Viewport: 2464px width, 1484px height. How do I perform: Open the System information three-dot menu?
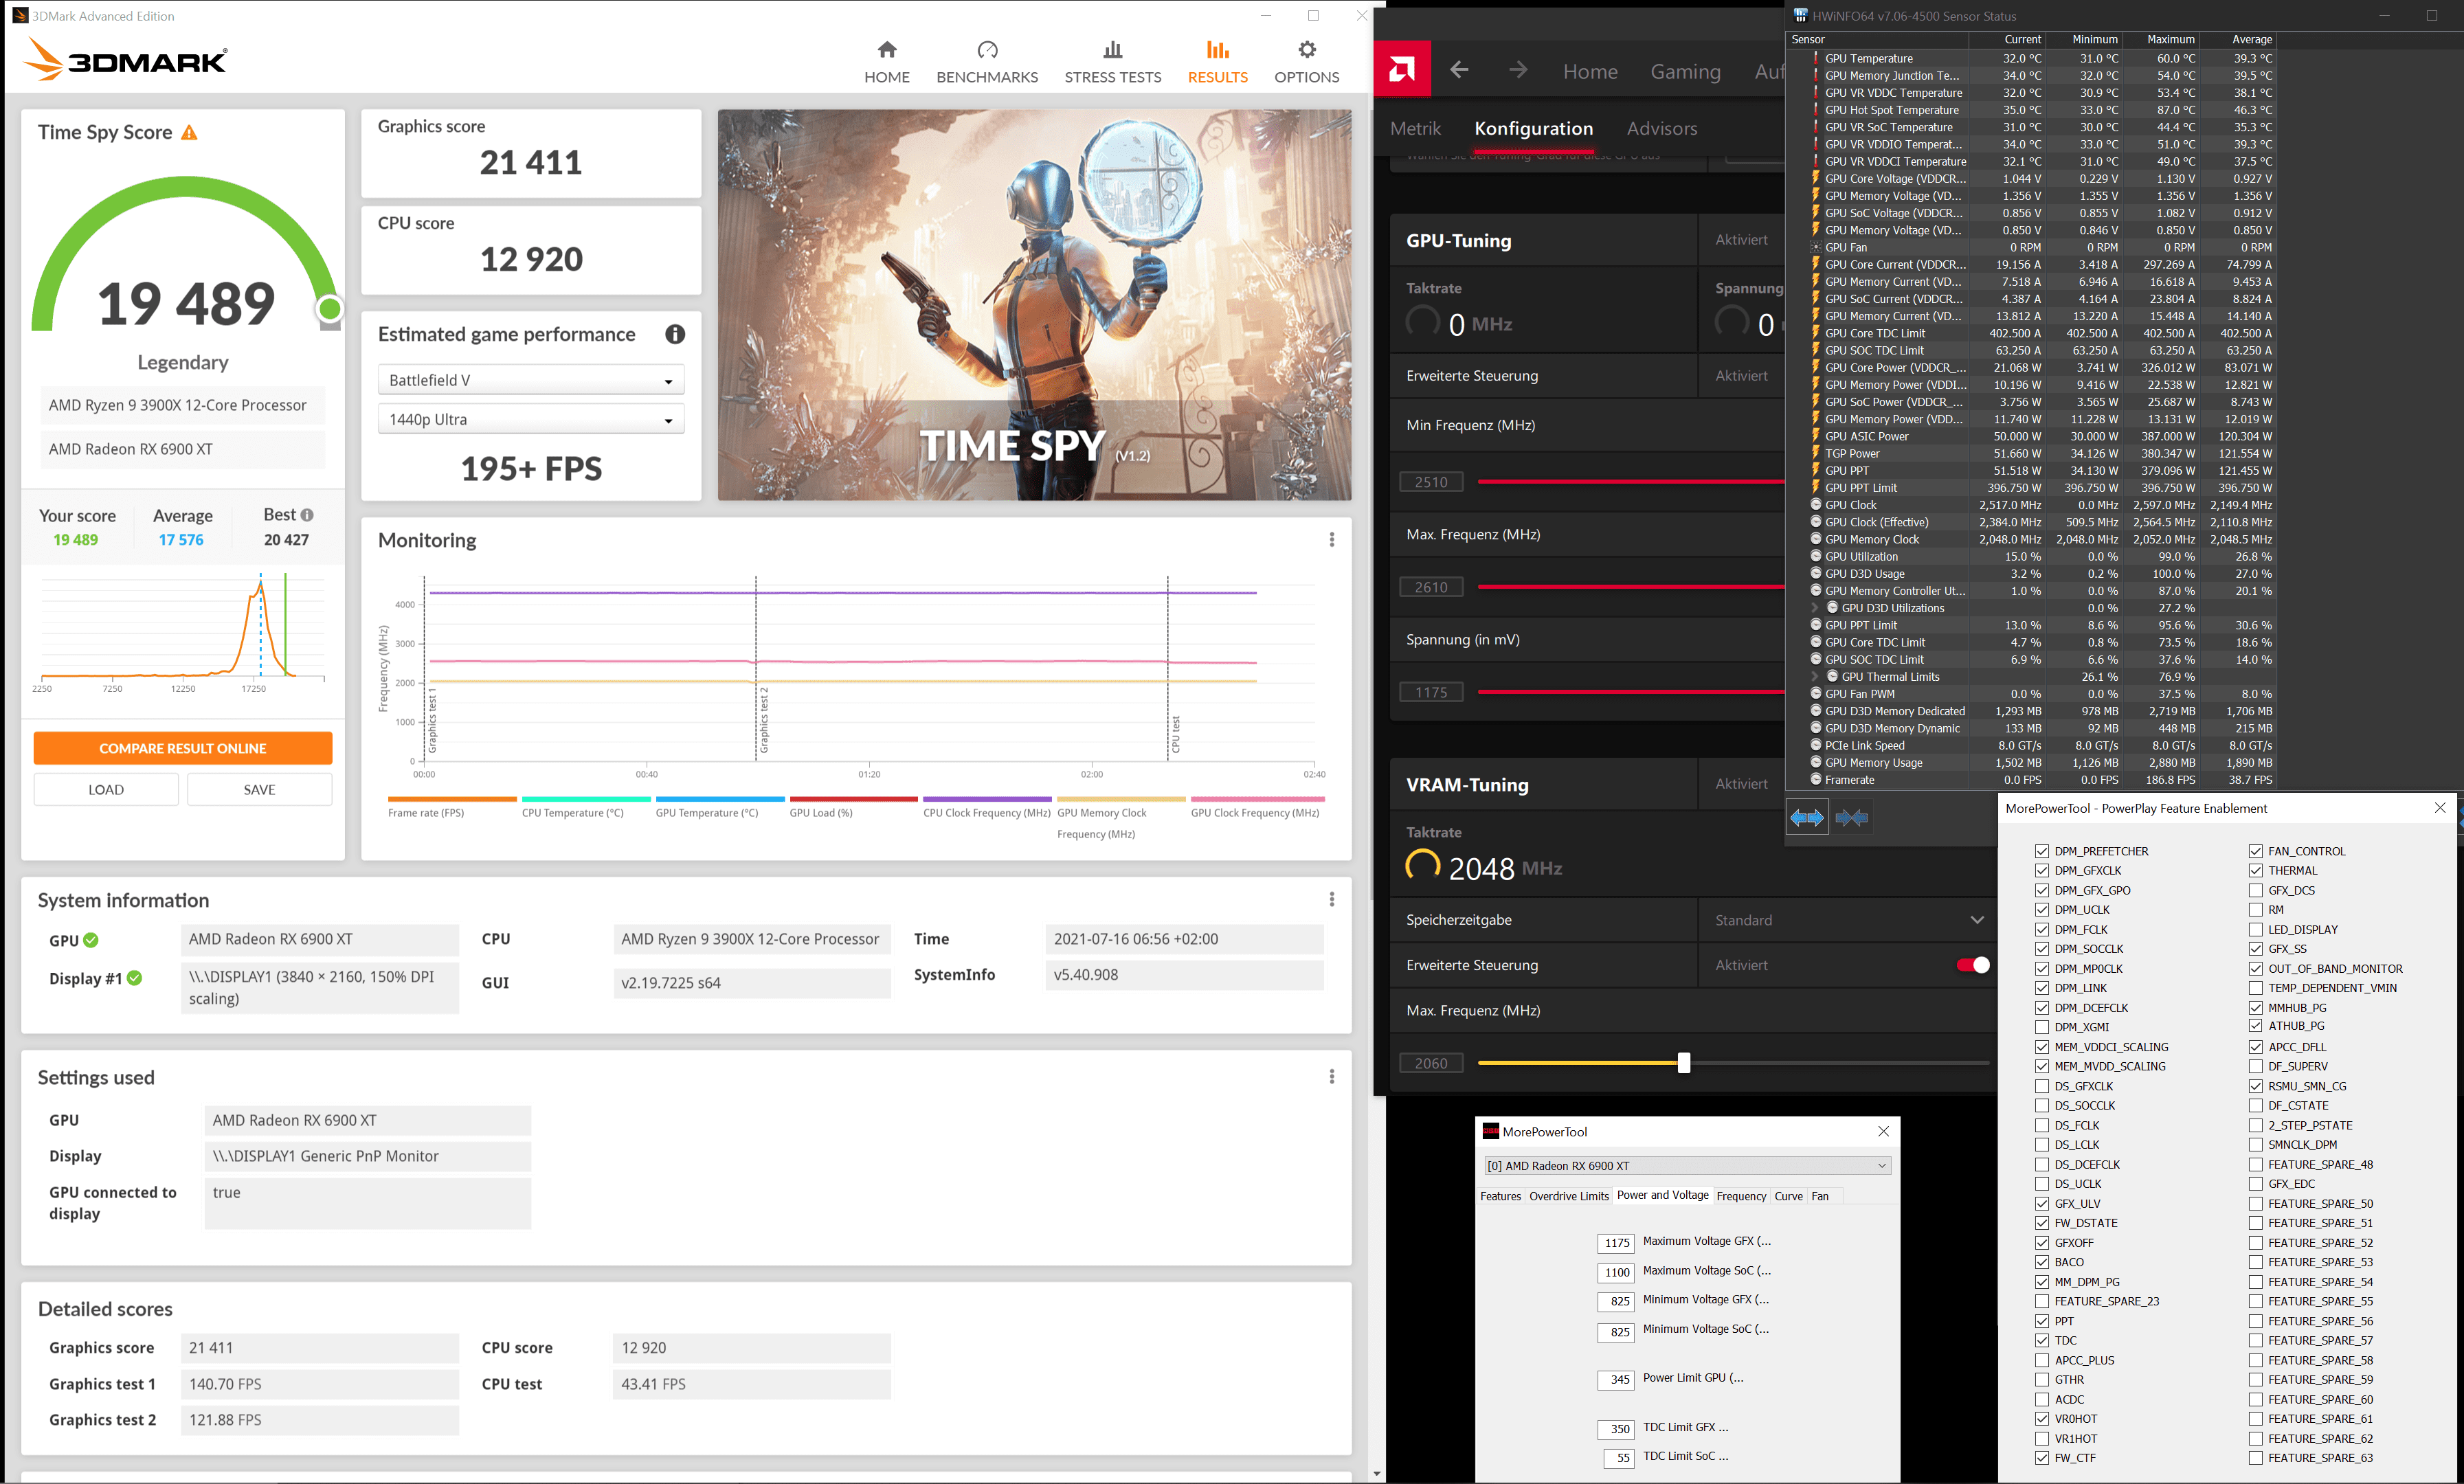click(x=1331, y=900)
